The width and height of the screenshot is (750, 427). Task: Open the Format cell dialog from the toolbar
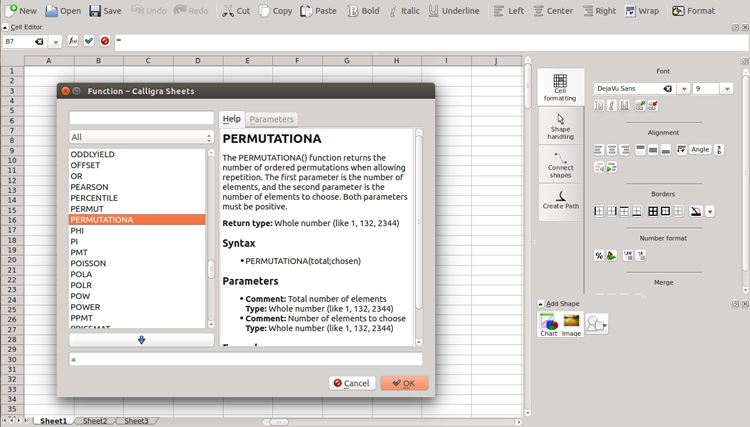(694, 11)
